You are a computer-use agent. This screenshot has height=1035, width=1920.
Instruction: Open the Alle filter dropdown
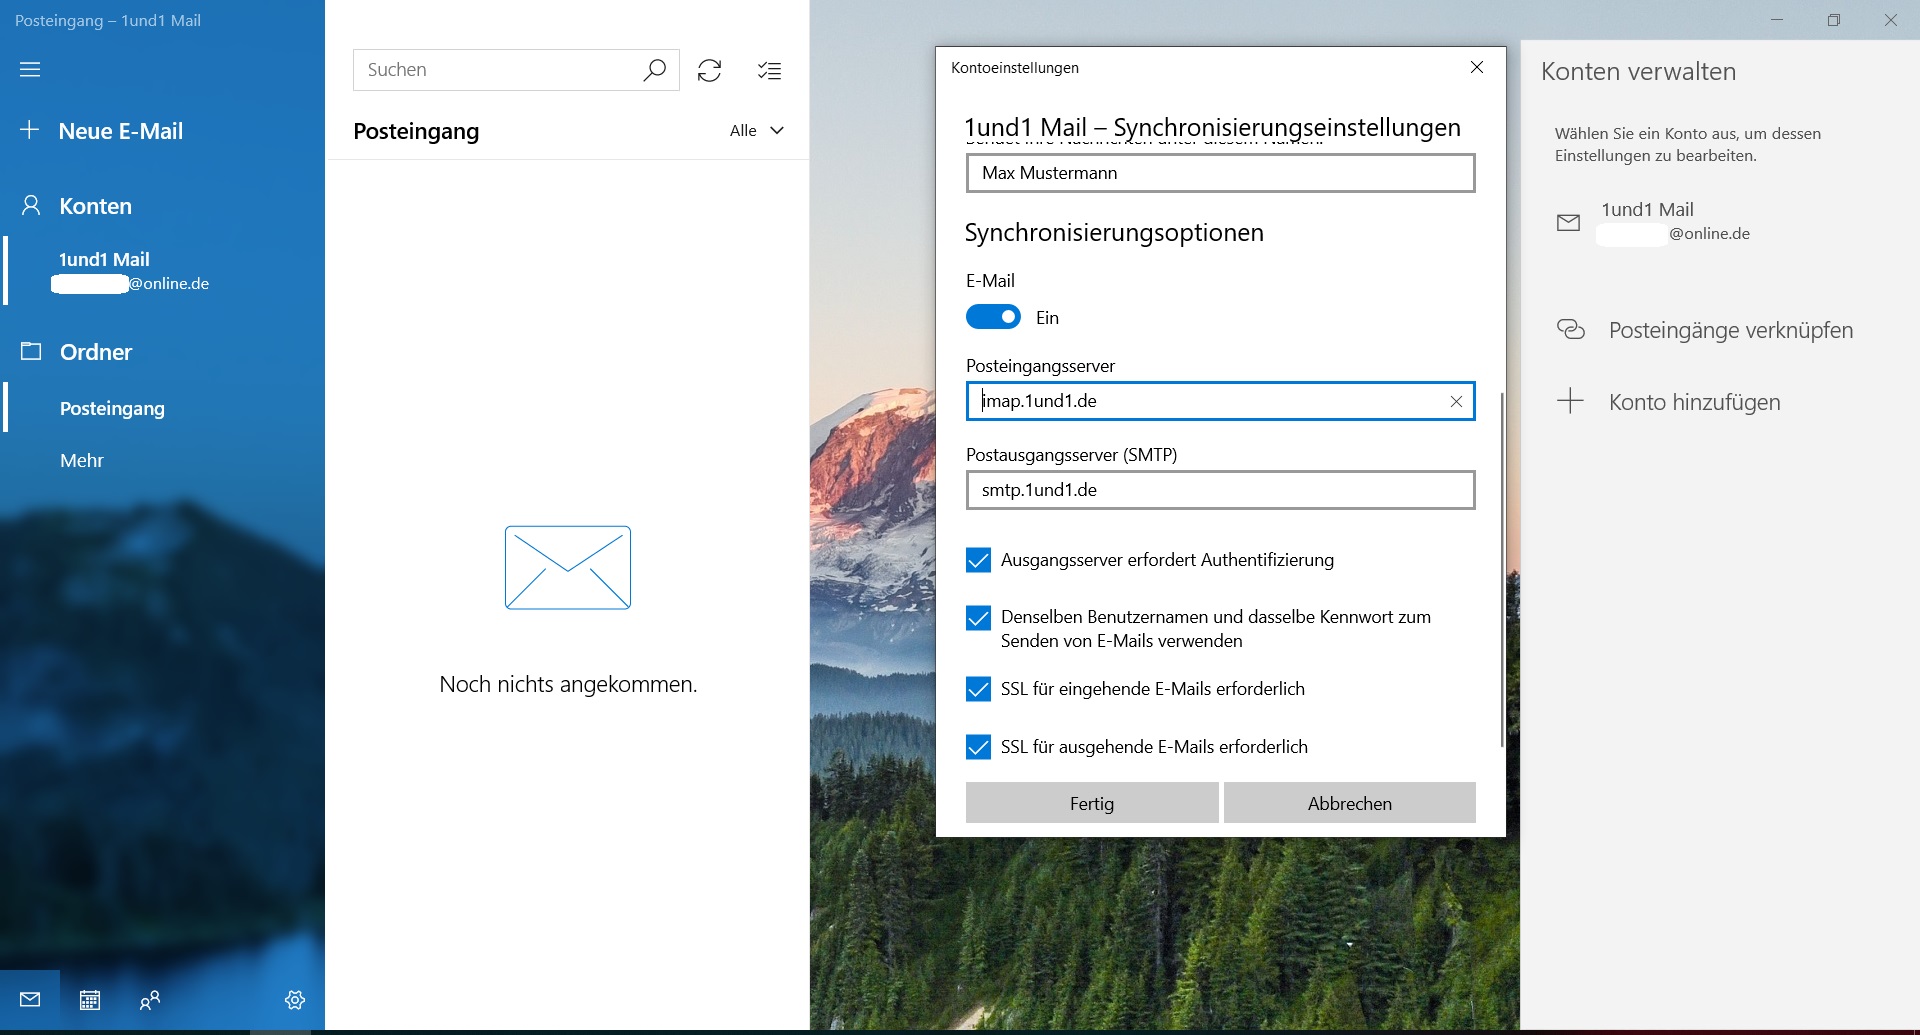coord(757,130)
